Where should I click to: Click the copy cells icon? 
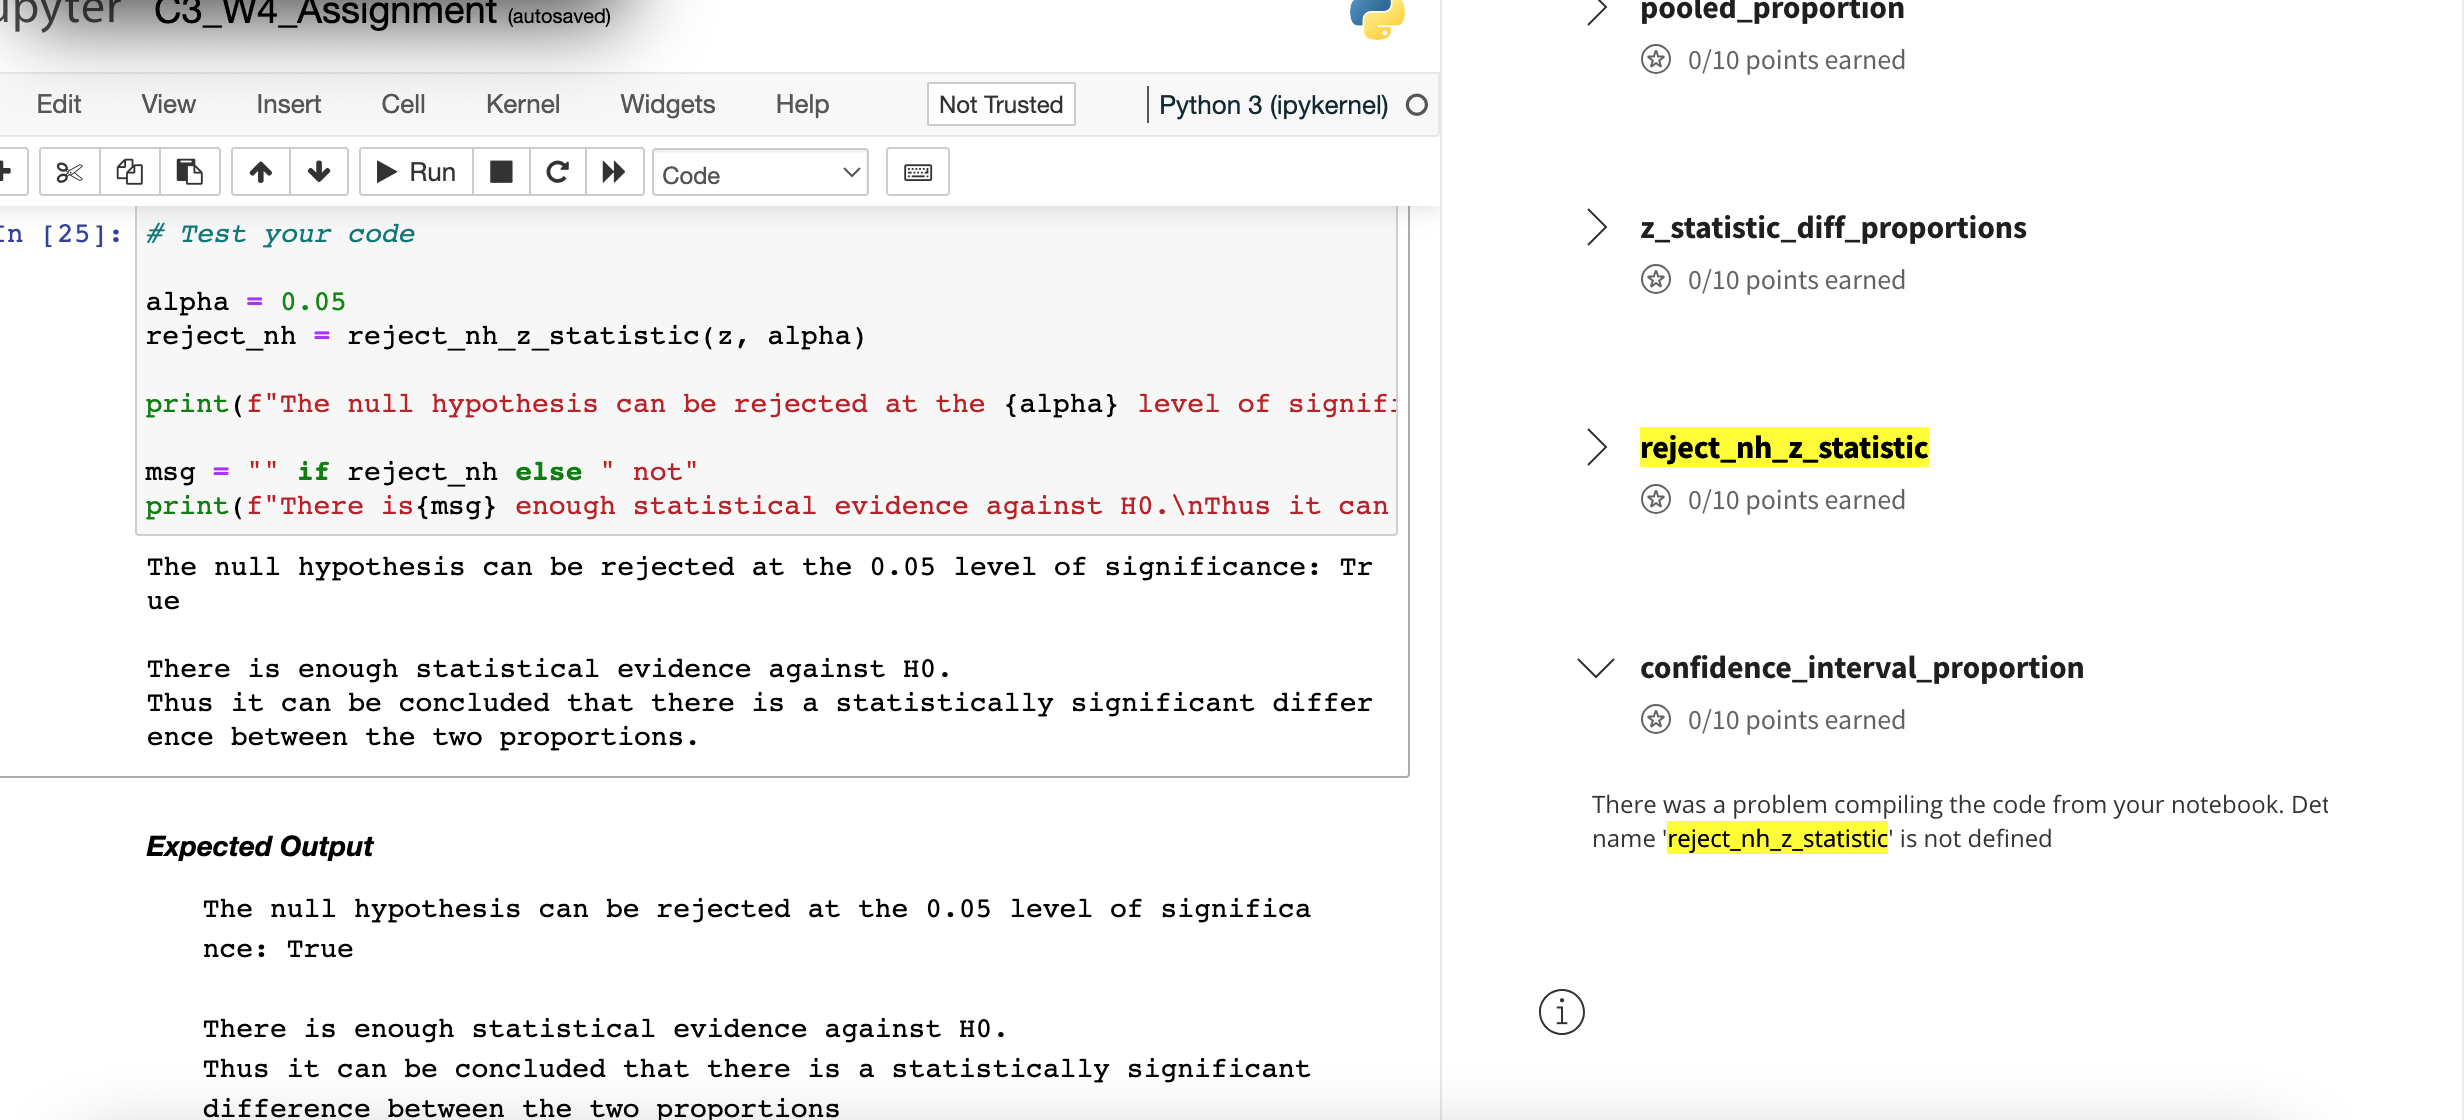(x=129, y=173)
